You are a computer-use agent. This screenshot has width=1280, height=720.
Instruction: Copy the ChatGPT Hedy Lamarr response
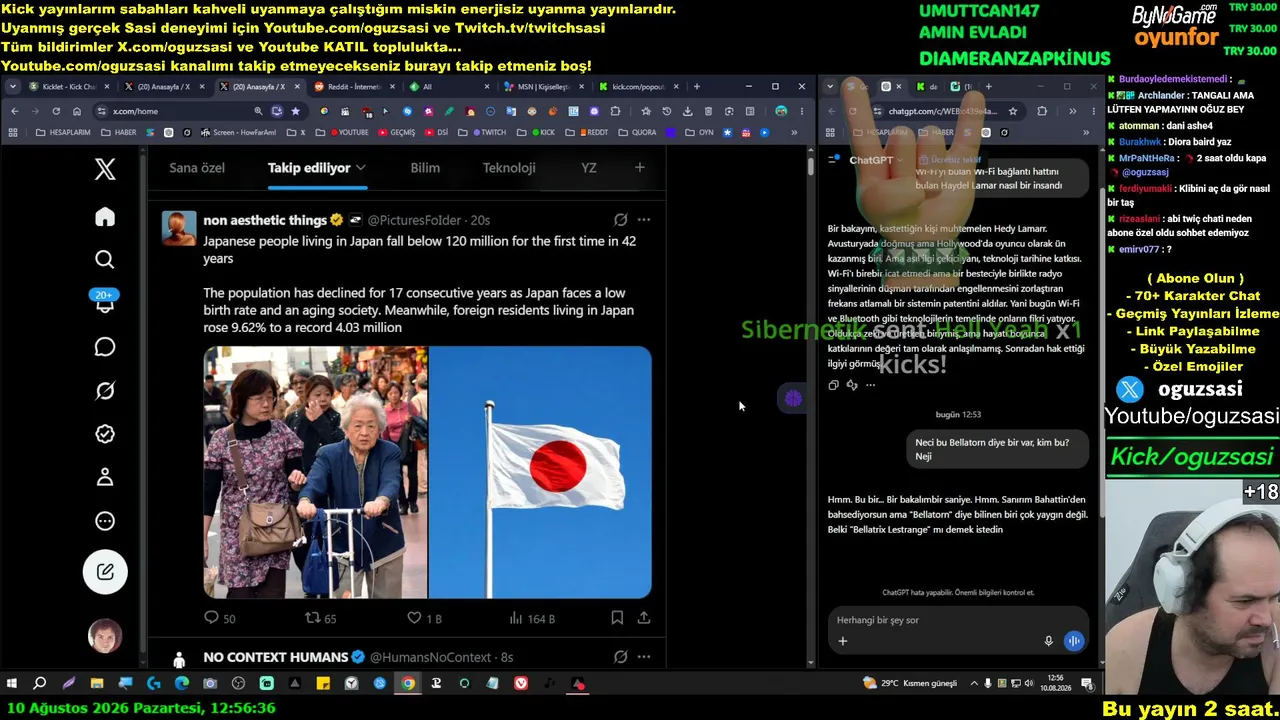pyautogui.click(x=833, y=385)
